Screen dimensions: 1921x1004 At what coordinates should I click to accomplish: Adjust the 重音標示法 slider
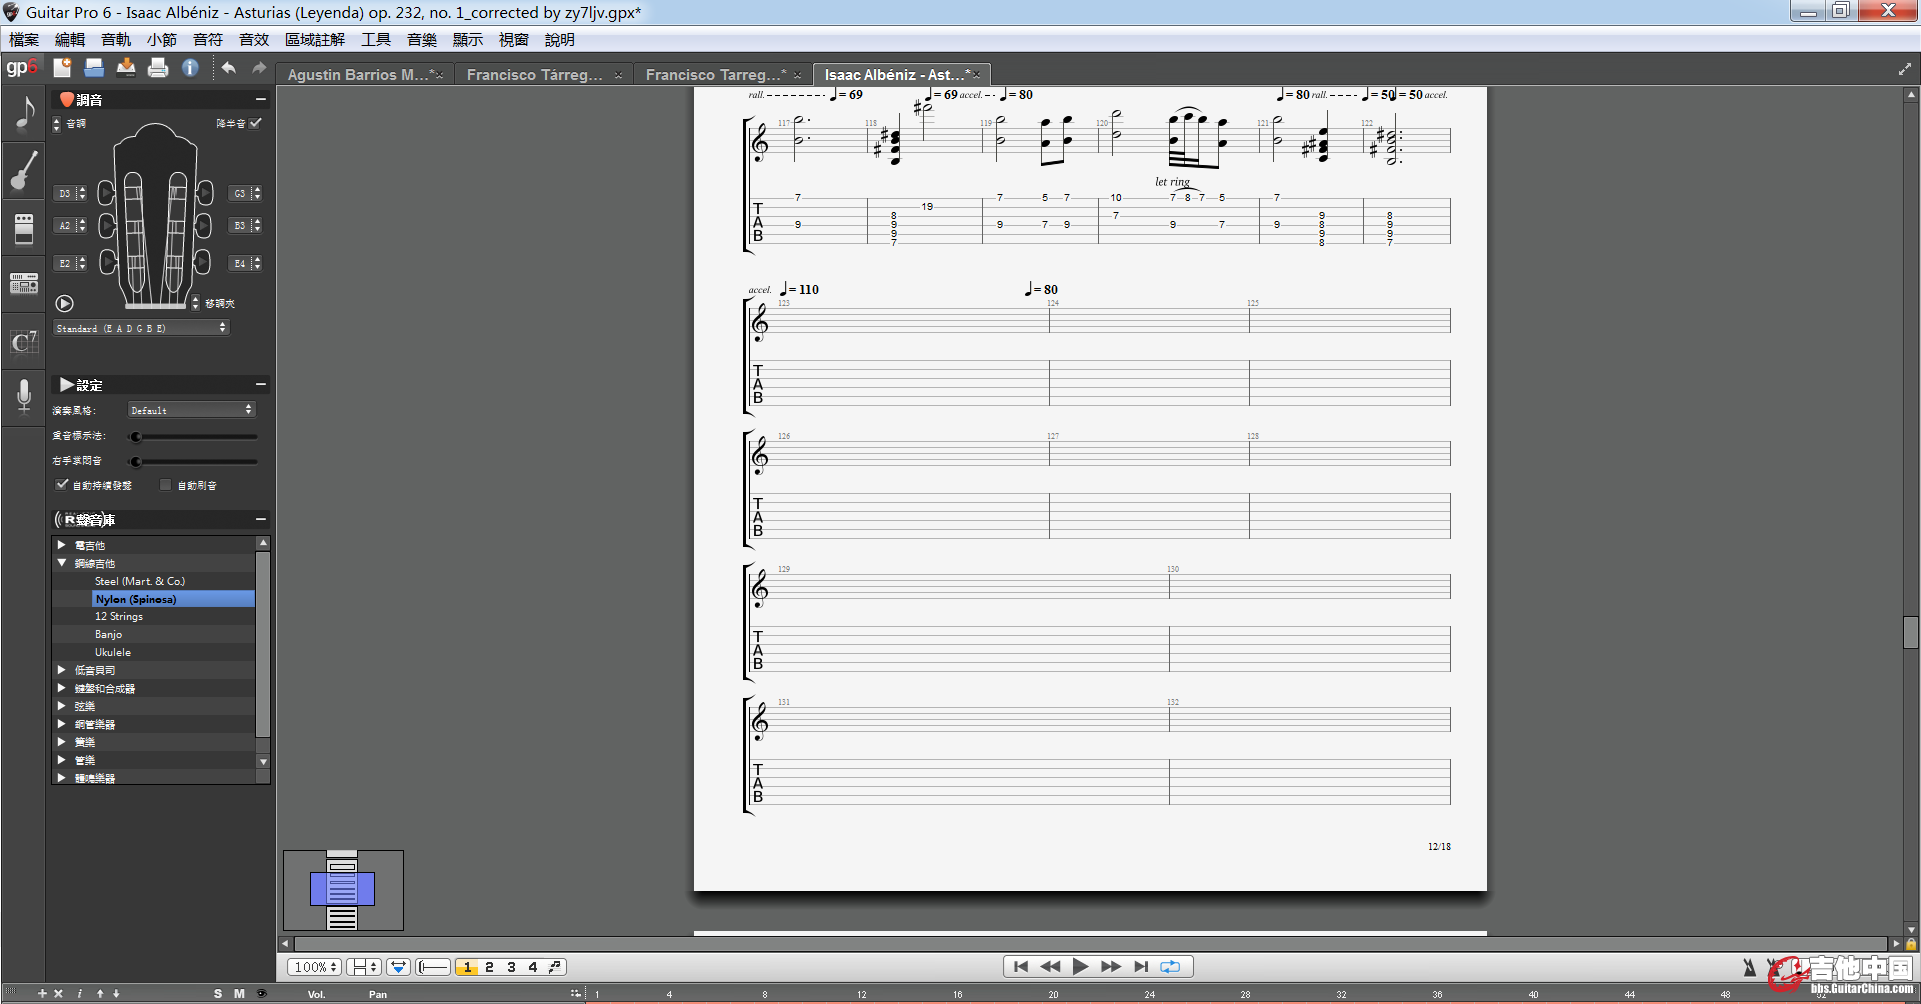194,436
